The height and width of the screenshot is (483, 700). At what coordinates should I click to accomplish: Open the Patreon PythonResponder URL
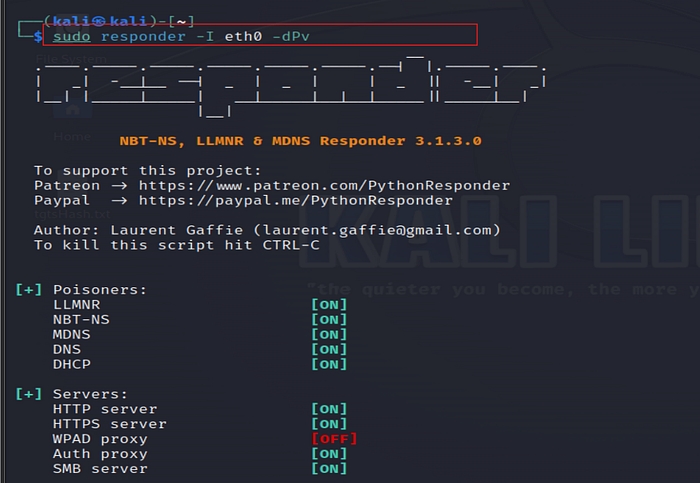point(324,185)
